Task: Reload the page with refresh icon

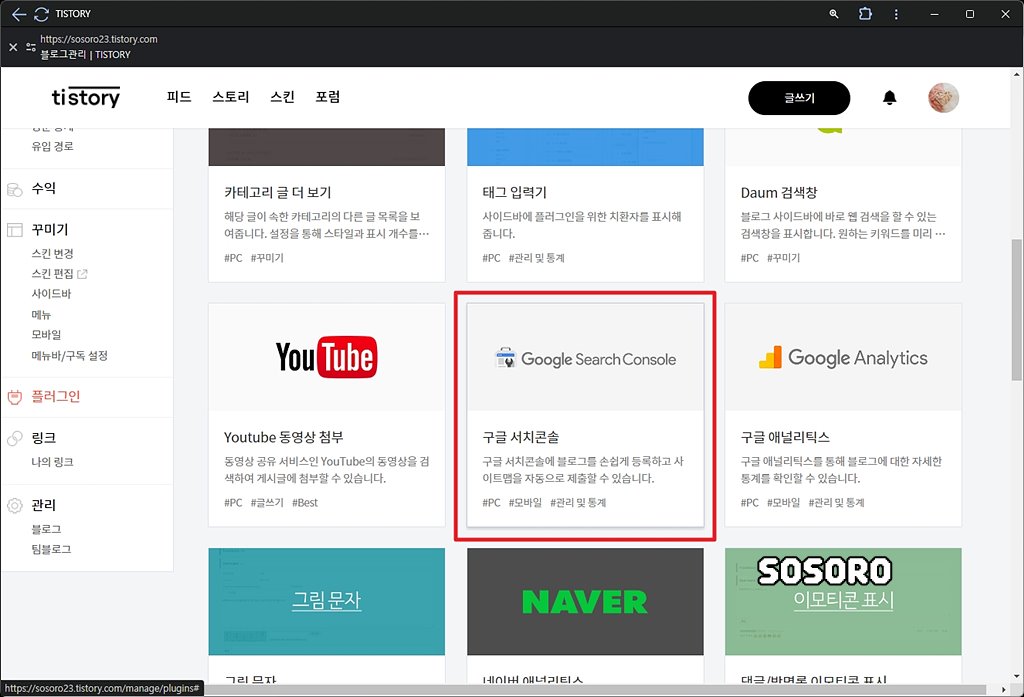Action: tap(41, 14)
